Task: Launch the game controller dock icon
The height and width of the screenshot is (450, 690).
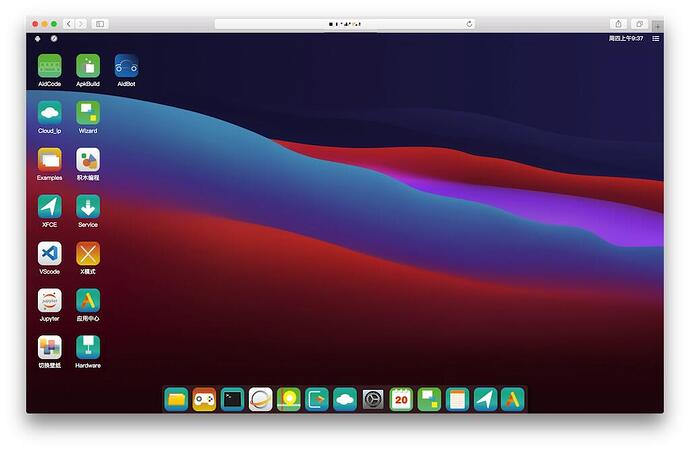Action: coord(204,399)
